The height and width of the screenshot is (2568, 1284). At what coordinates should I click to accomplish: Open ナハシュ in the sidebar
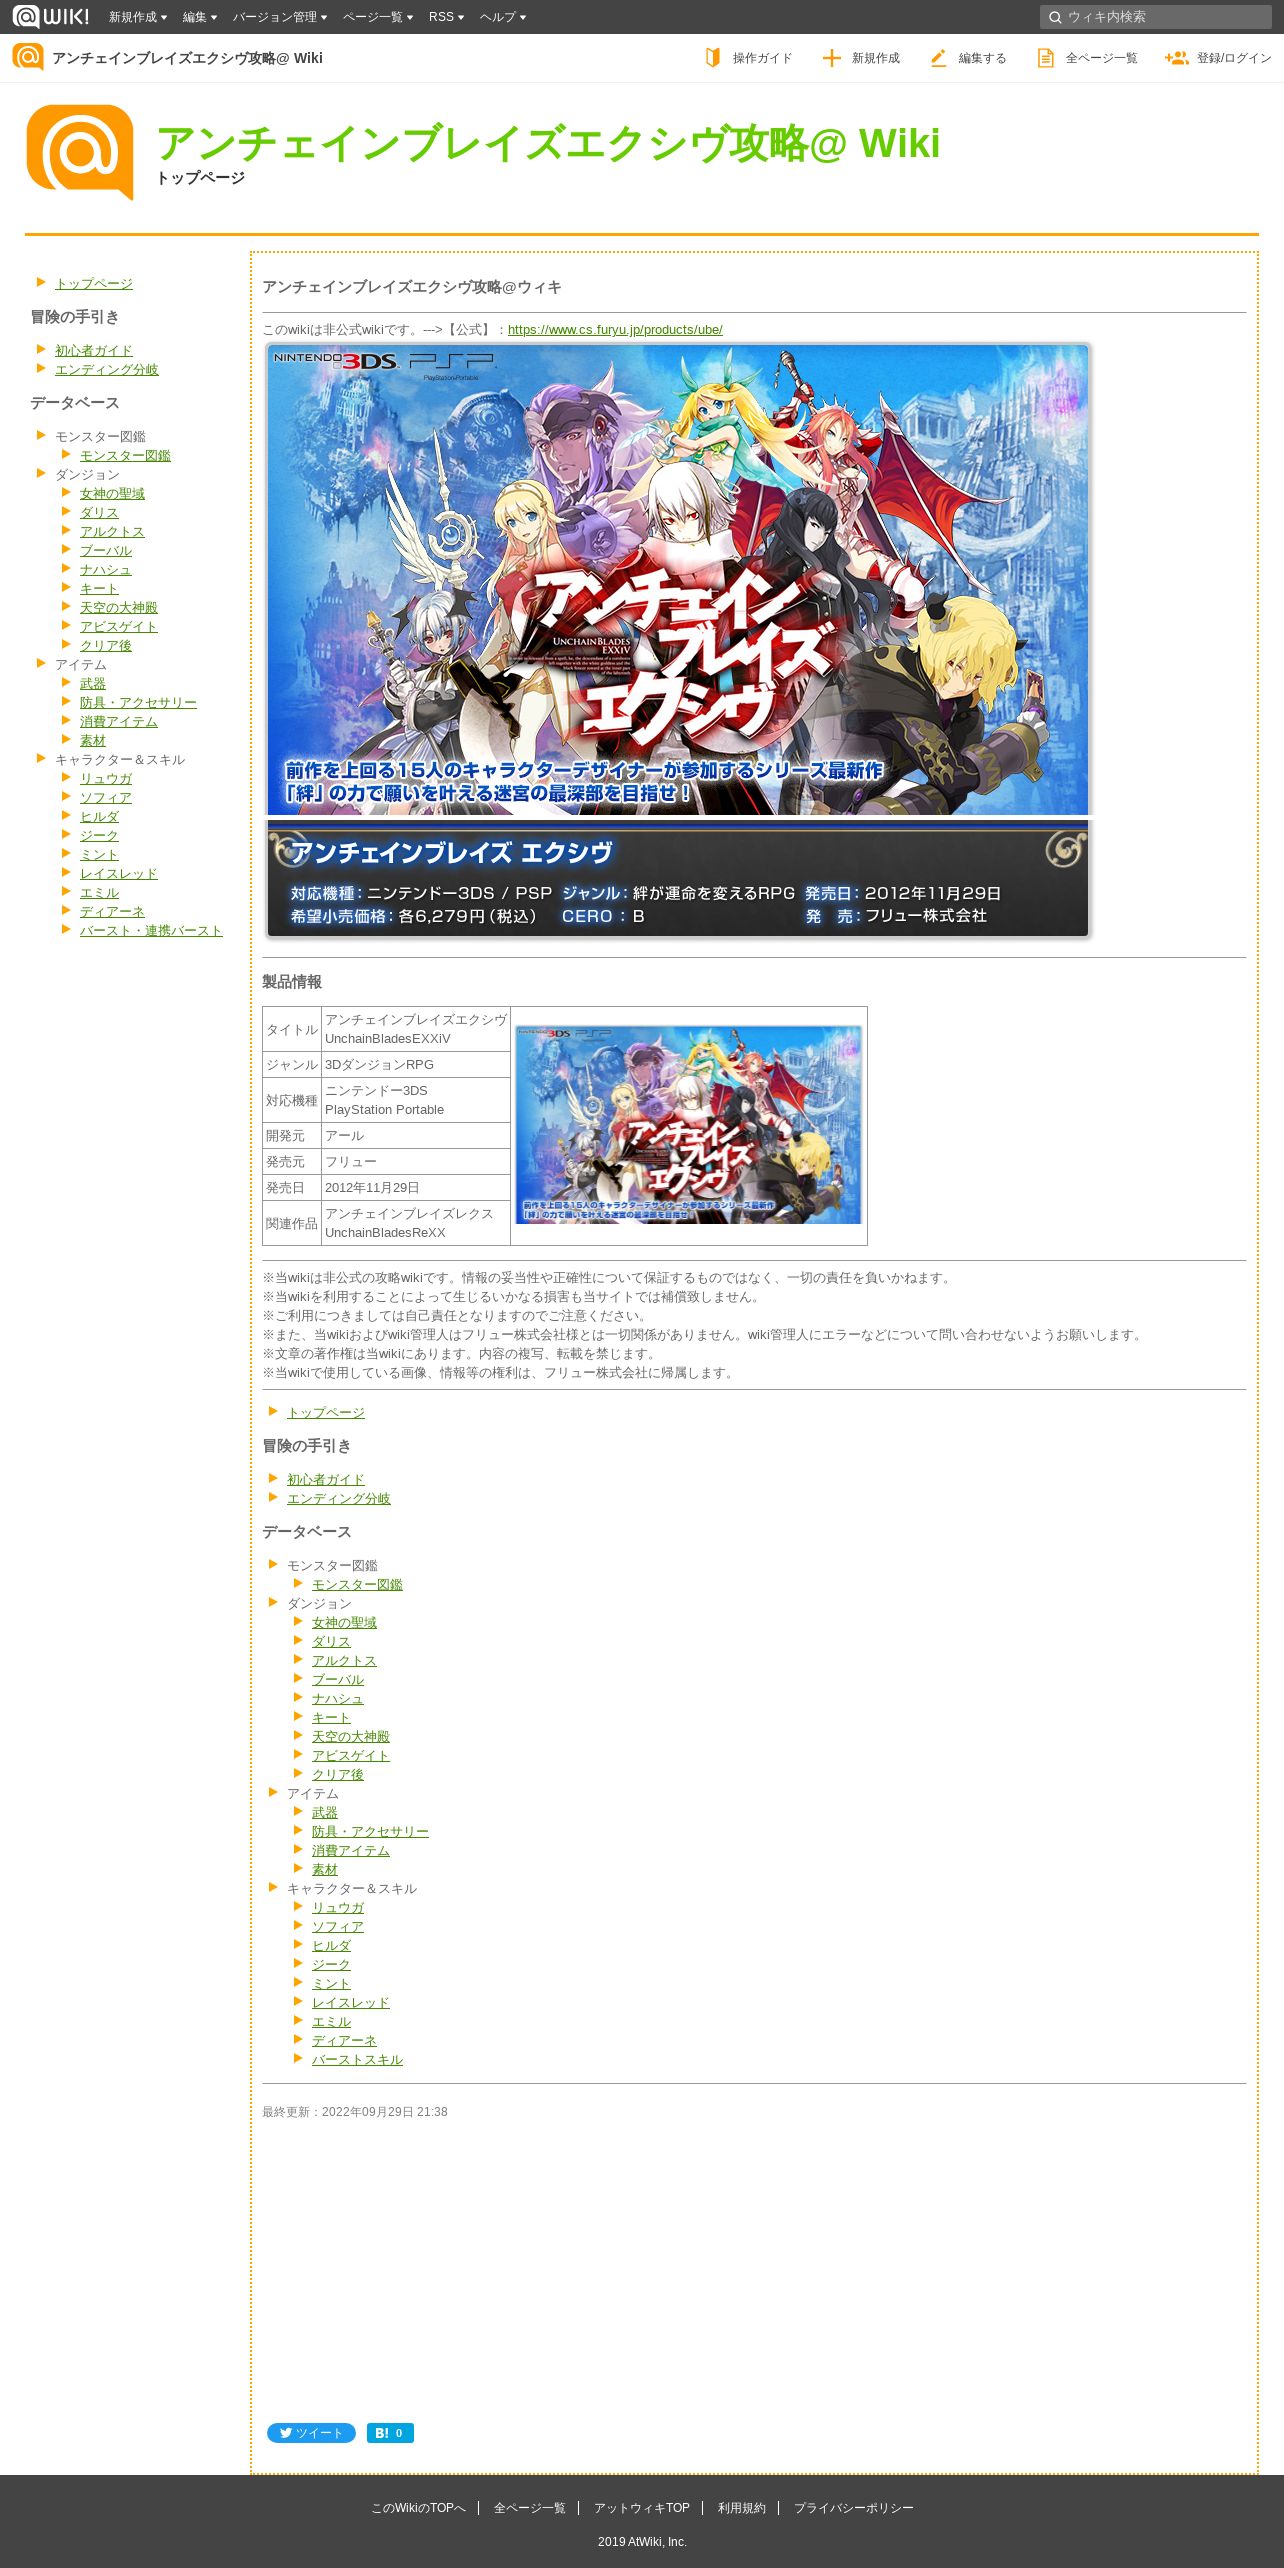(x=106, y=570)
